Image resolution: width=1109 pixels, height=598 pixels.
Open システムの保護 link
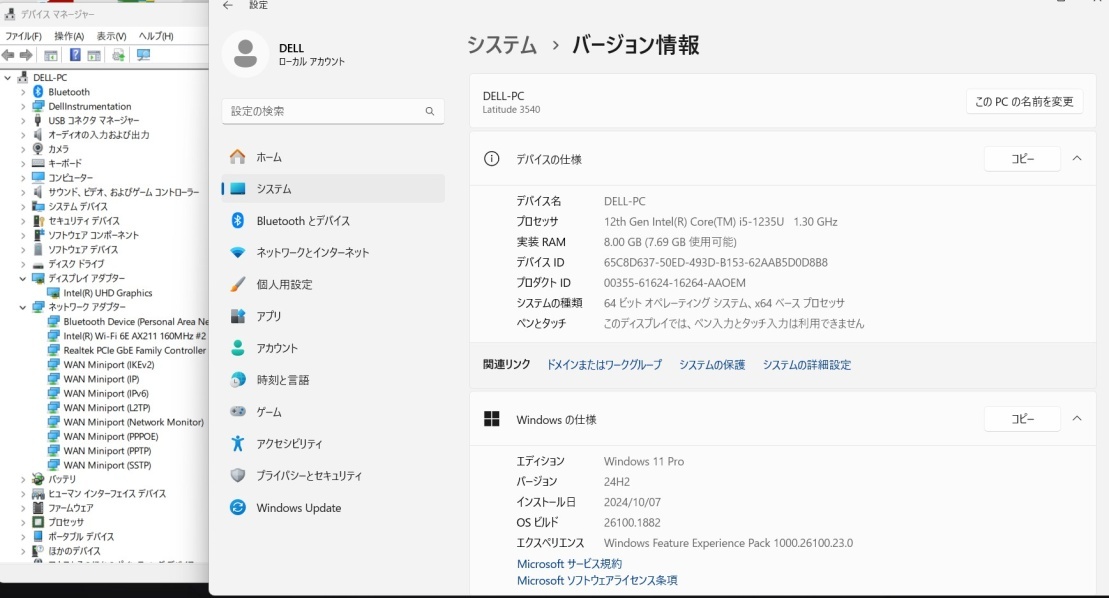coord(712,365)
